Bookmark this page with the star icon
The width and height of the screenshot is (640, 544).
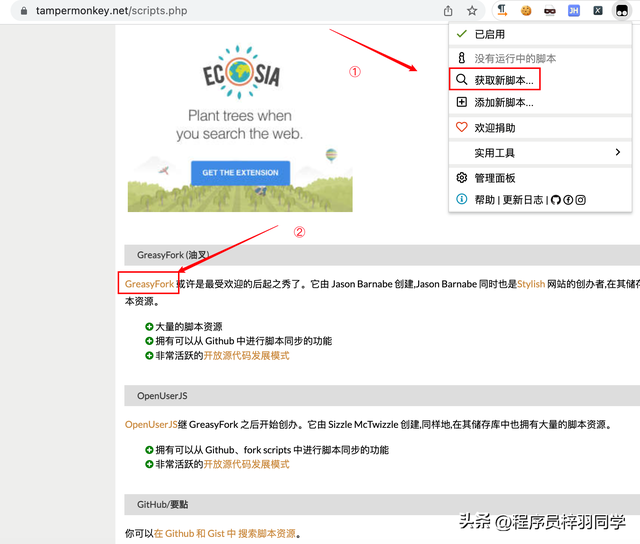[472, 11]
